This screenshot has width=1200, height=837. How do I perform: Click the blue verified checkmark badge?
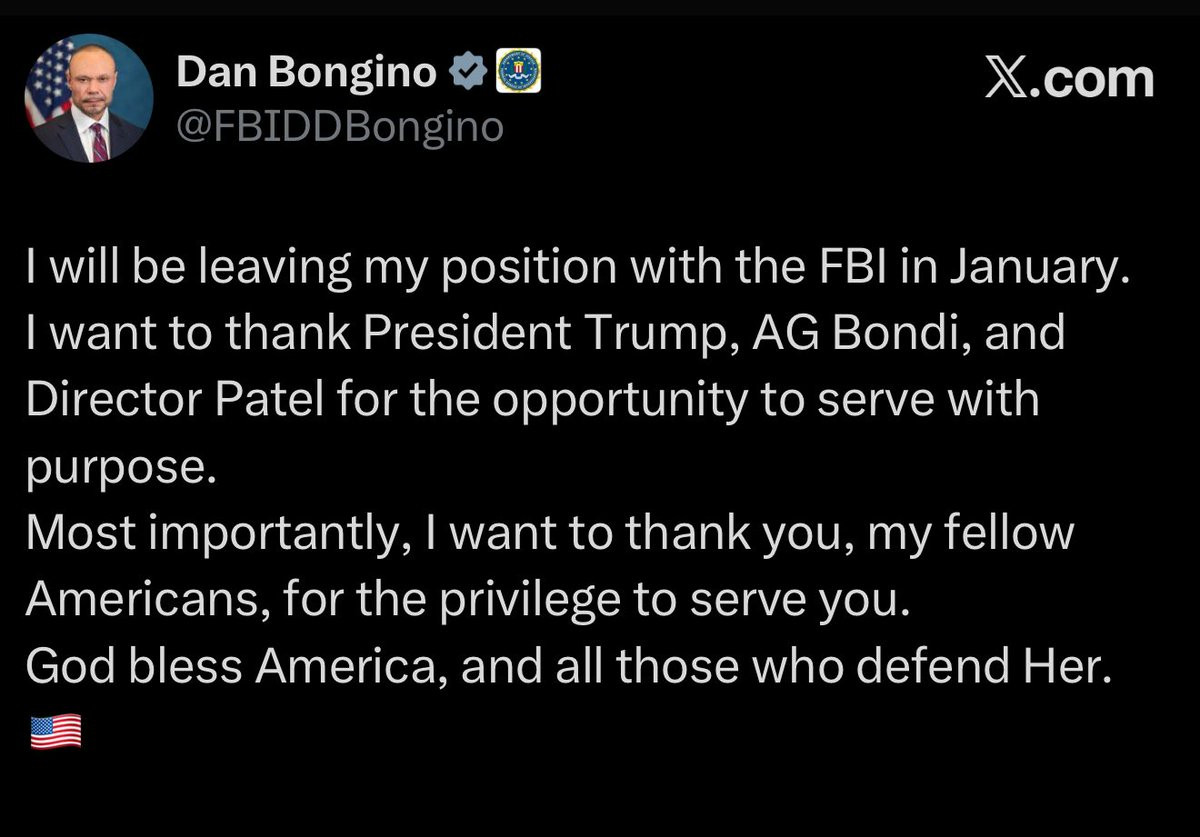[469, 72]
